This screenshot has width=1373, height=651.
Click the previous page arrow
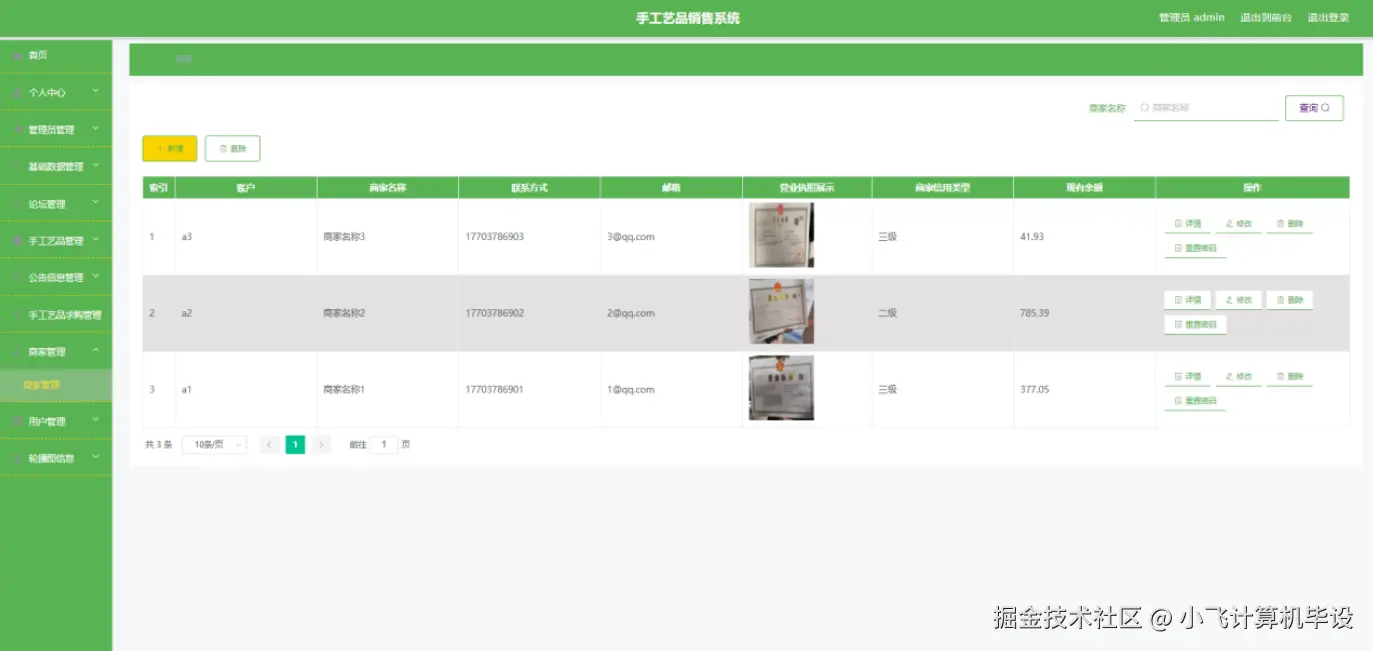click(x=270, y=445)
